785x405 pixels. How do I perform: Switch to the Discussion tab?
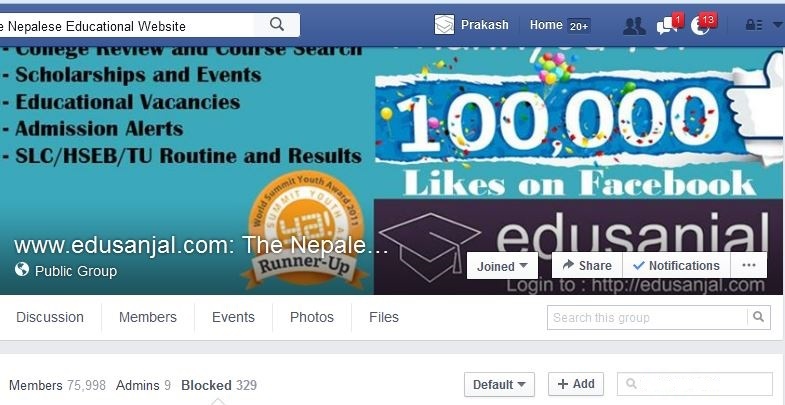point(50,317)
